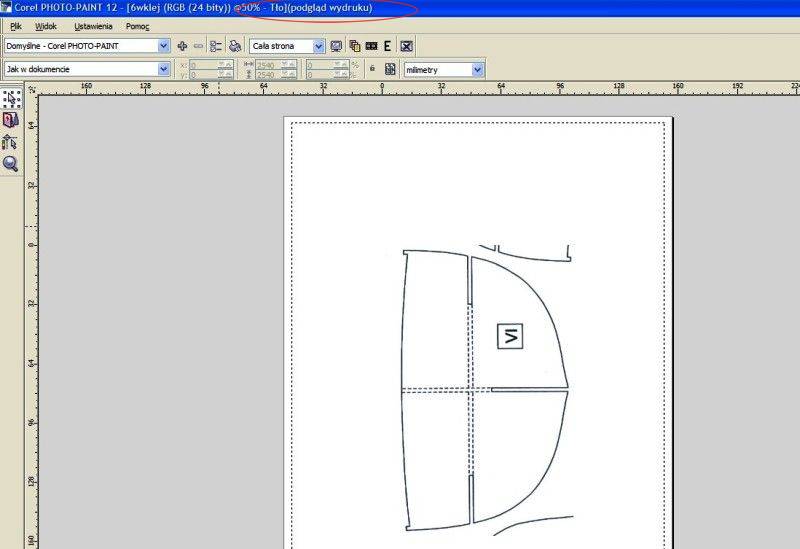The width and height of the screenshot is (800, 549).
Task: Select the Pick tool in the toolbox
Action: tap(11, 99)
